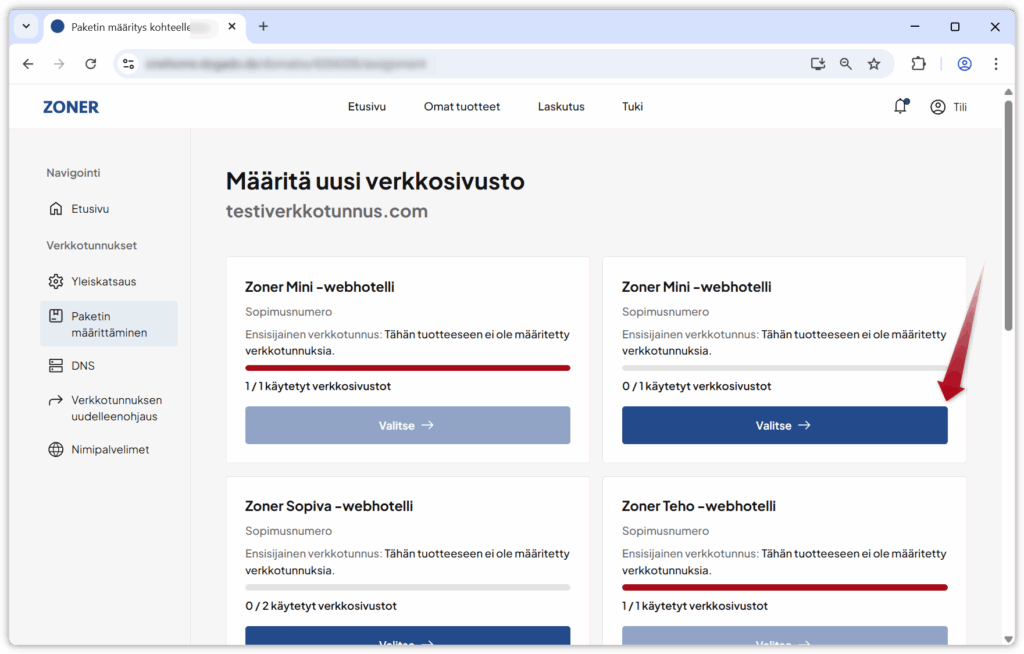Click the browser zoom magnifier icon
Viewport: 1024px width, 654px height.
(846, 64)
